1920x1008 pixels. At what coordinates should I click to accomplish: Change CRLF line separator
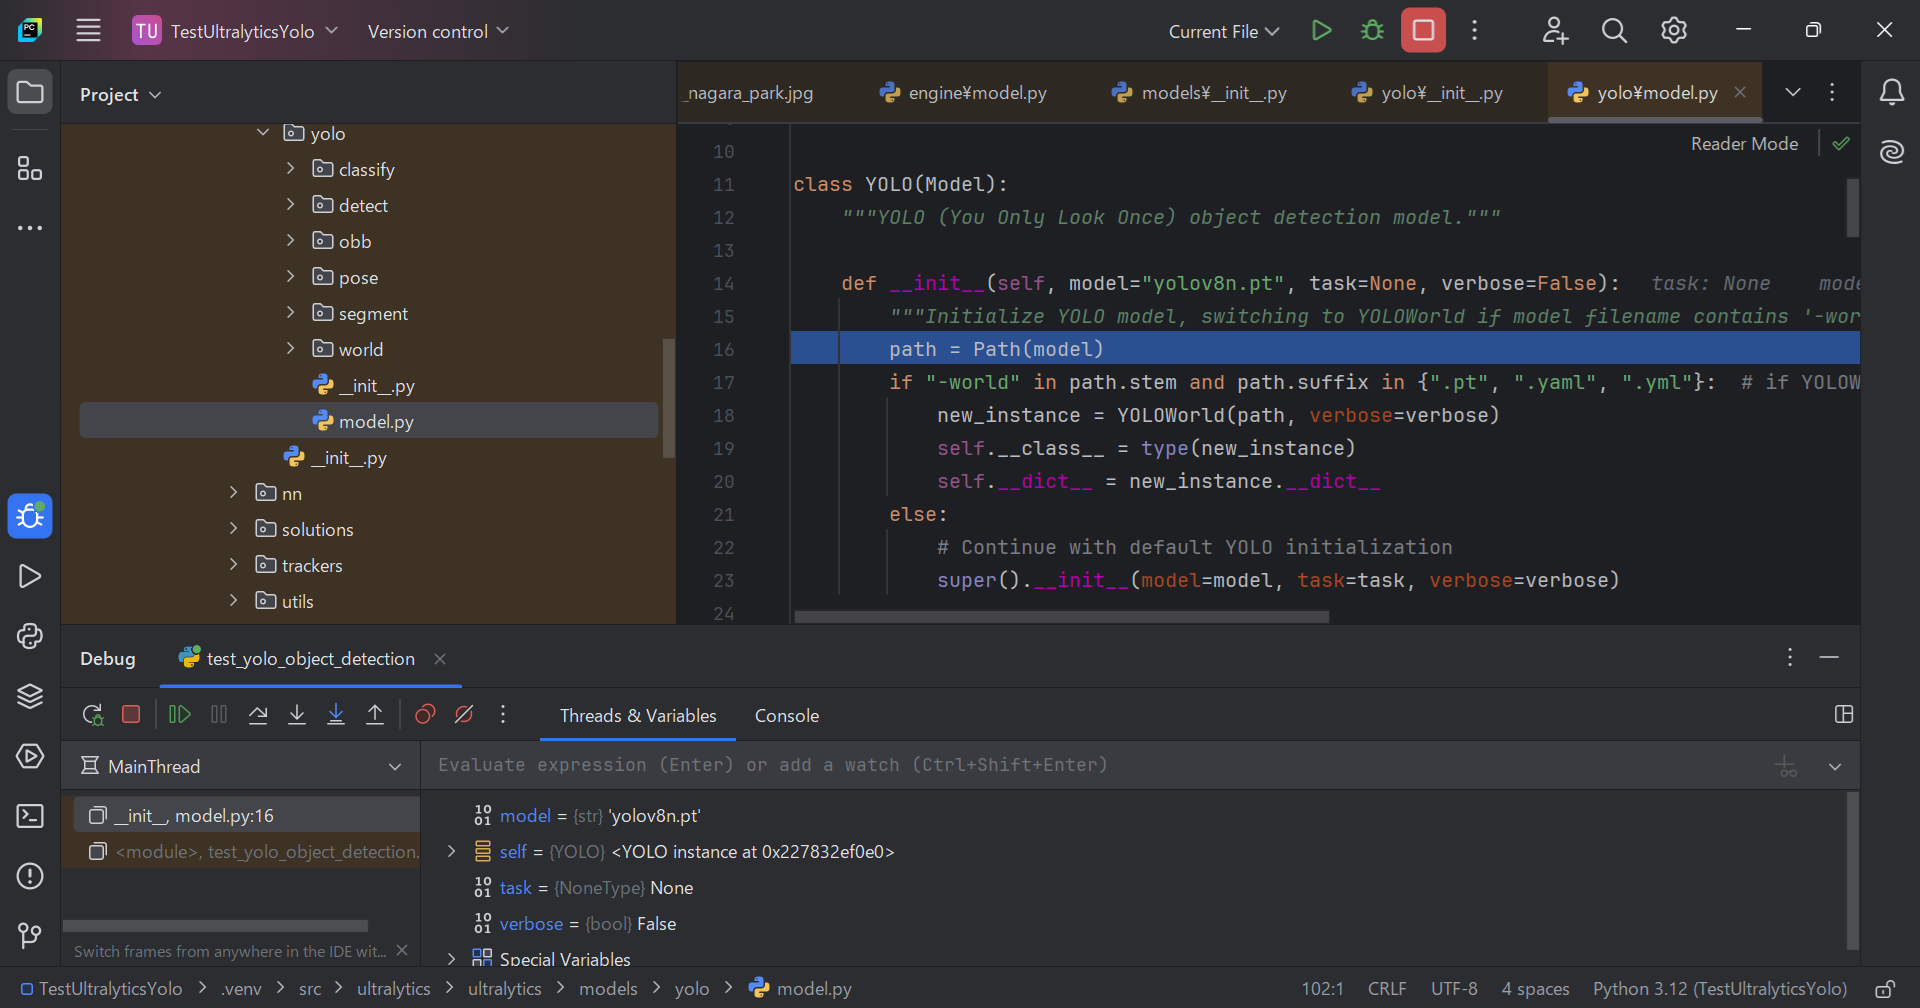click(x=1387, y=989)
